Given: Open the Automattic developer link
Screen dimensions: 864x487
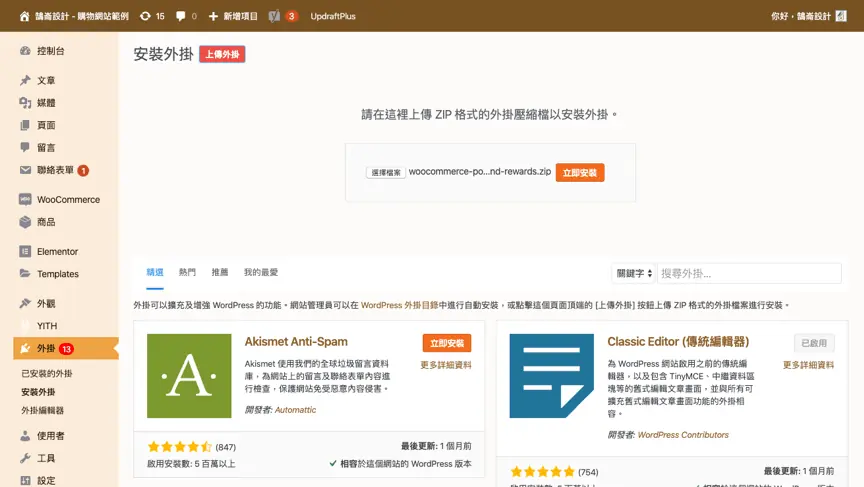Looking at the screenshot, I should (x=295, y=410).
